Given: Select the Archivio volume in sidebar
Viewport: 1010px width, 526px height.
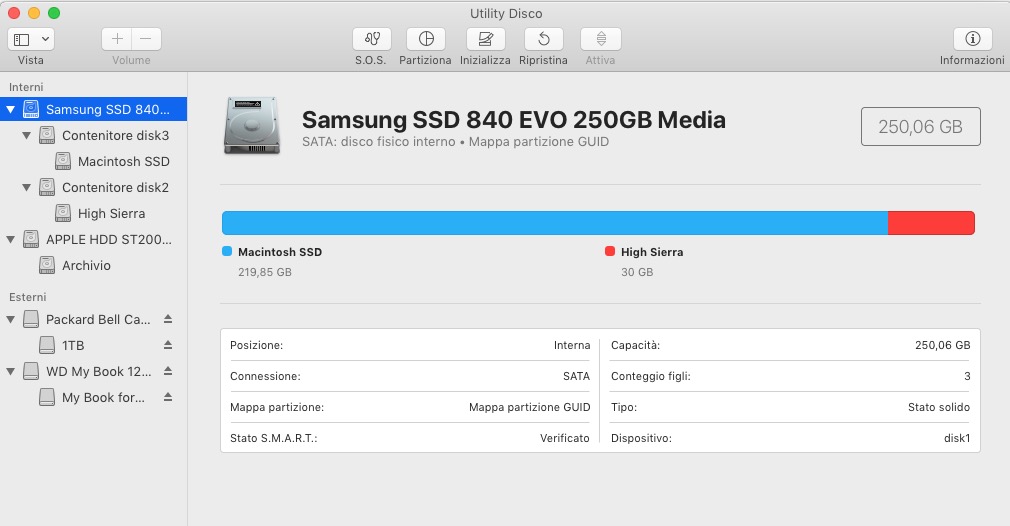Looking at the screenshot, I should (x=93, y=265).
